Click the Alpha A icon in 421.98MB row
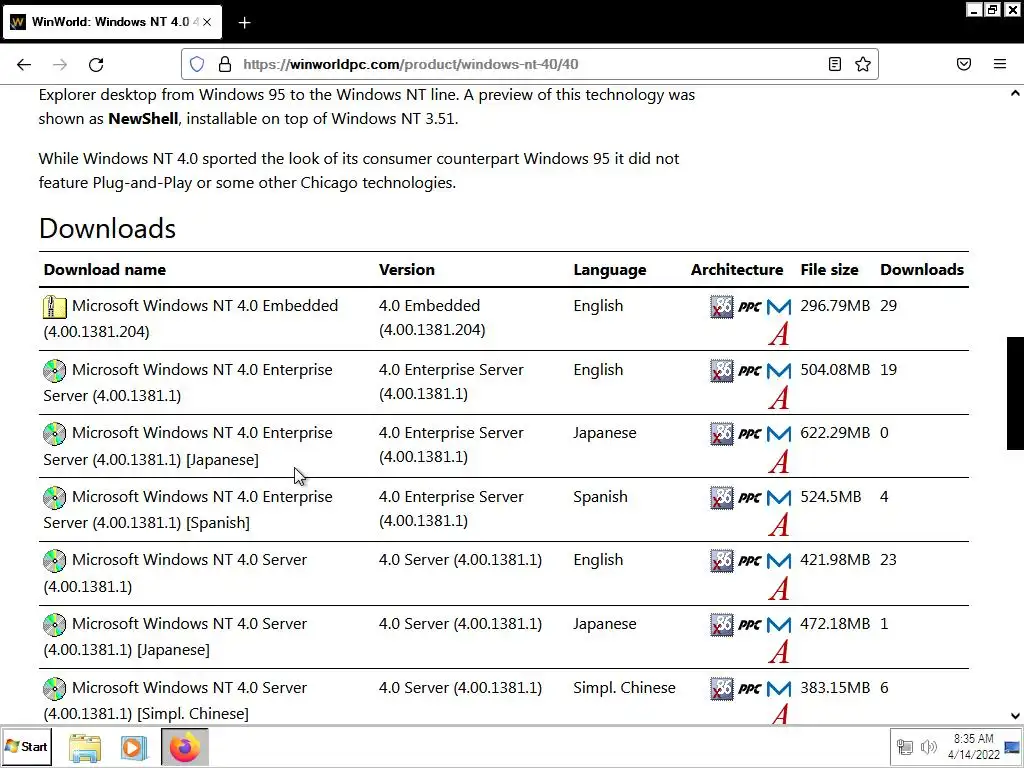The height and width of the screenshot is (768, 1024). [778, 588]
